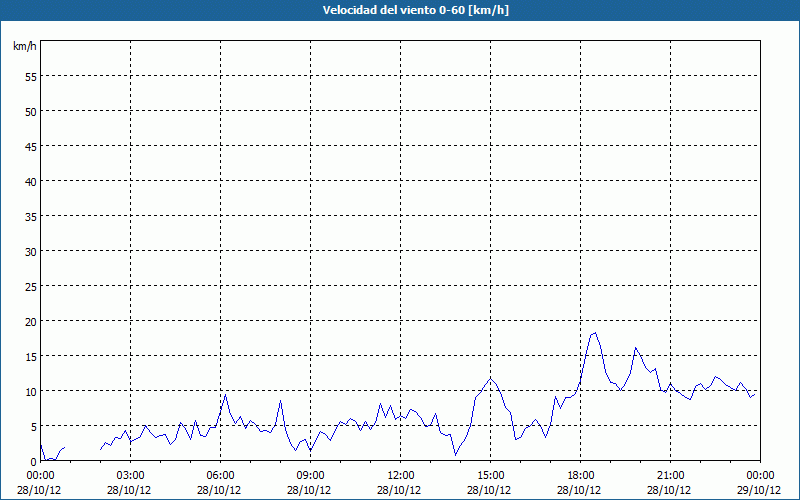Click the 40 value on the vertical axis
The width and height of the screenshot is (800, 500).
tap(31, 182)
